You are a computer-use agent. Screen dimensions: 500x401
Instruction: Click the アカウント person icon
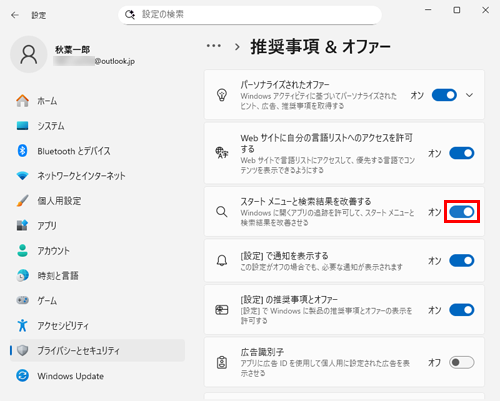tap(22, 251)
